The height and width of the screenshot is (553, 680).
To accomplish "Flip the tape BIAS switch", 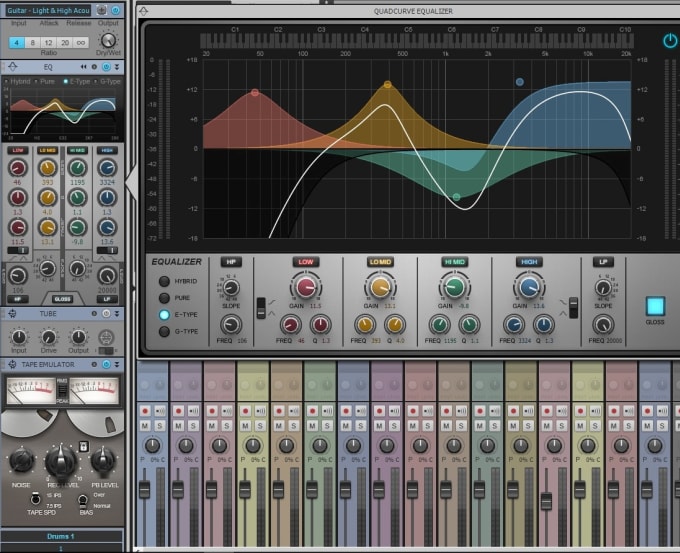I will pos(83,501).
